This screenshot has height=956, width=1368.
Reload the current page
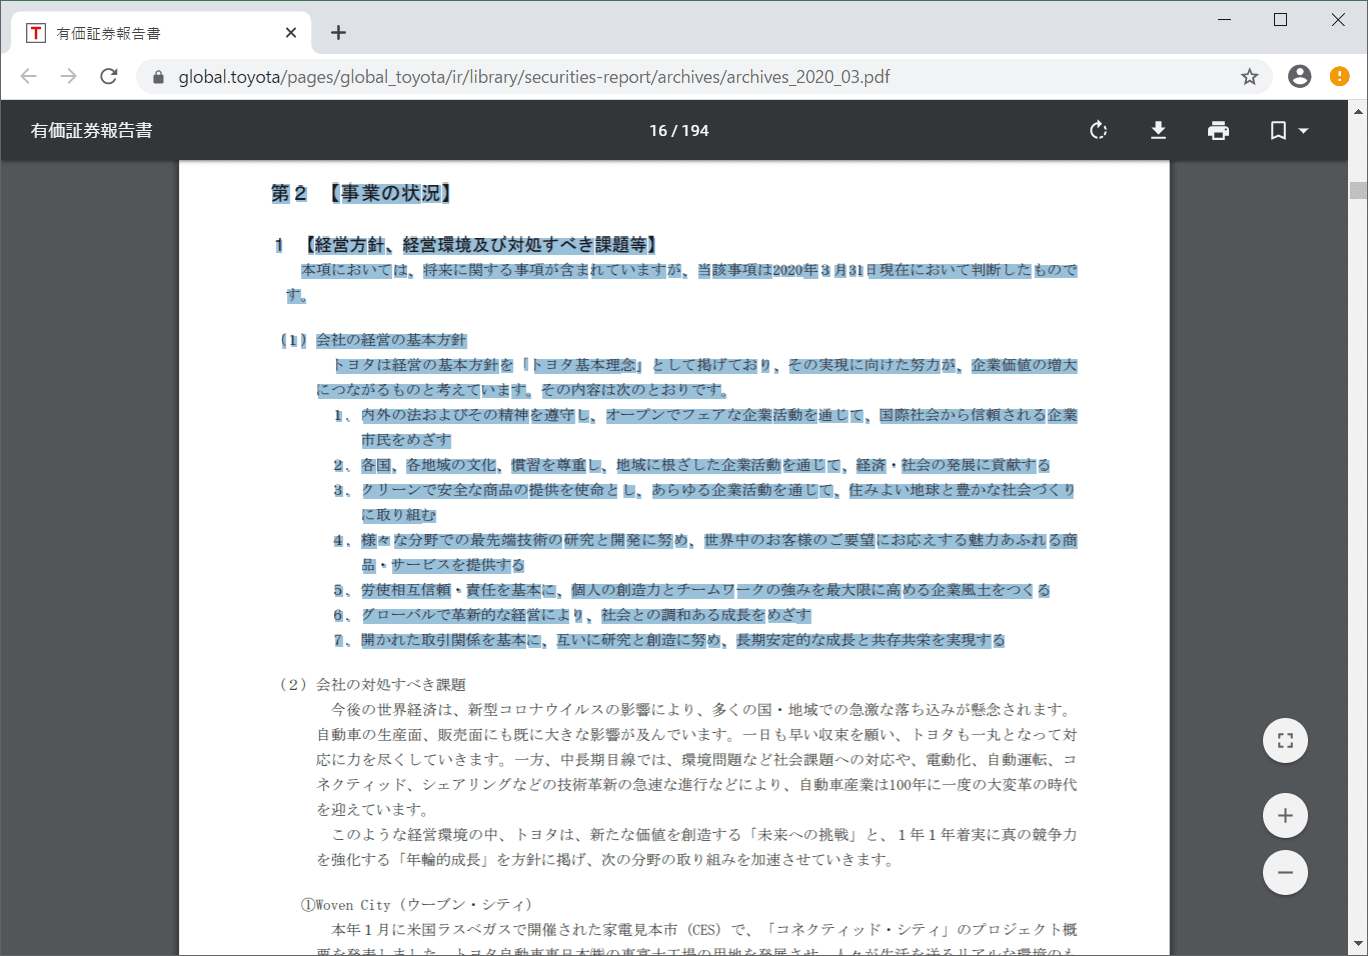click(109, 77)
